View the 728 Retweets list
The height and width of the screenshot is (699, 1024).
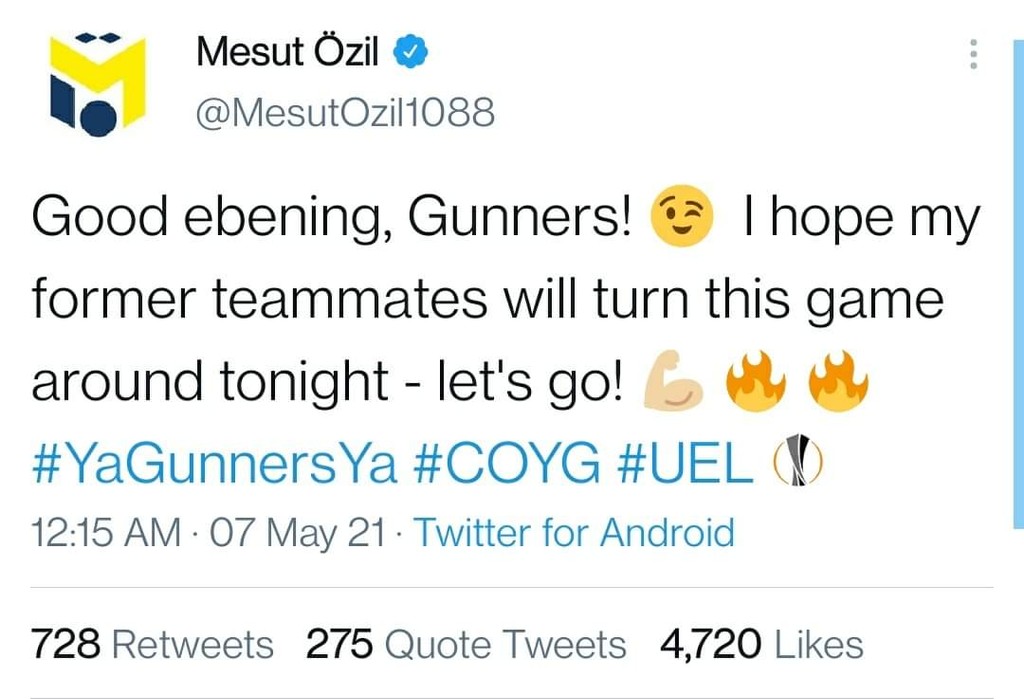[x=153, y=644]
